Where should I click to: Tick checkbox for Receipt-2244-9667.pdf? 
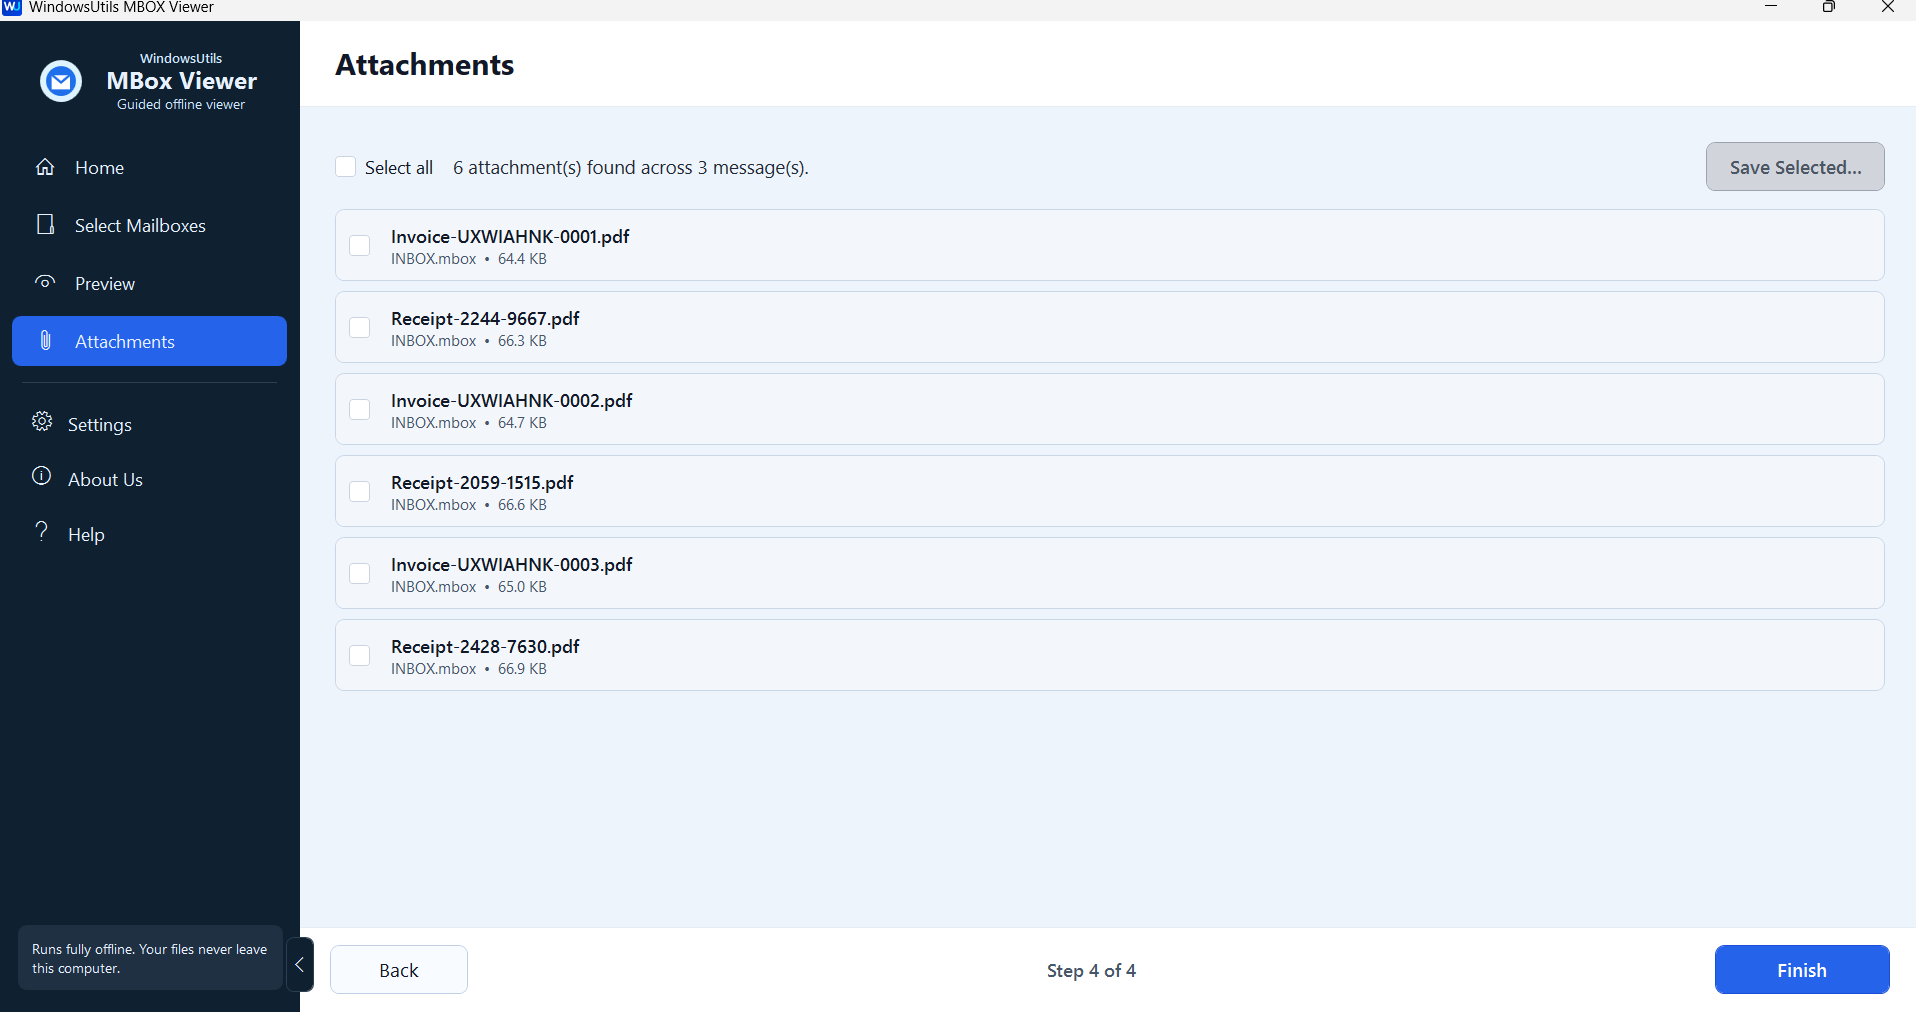click(x=360, y=327)
